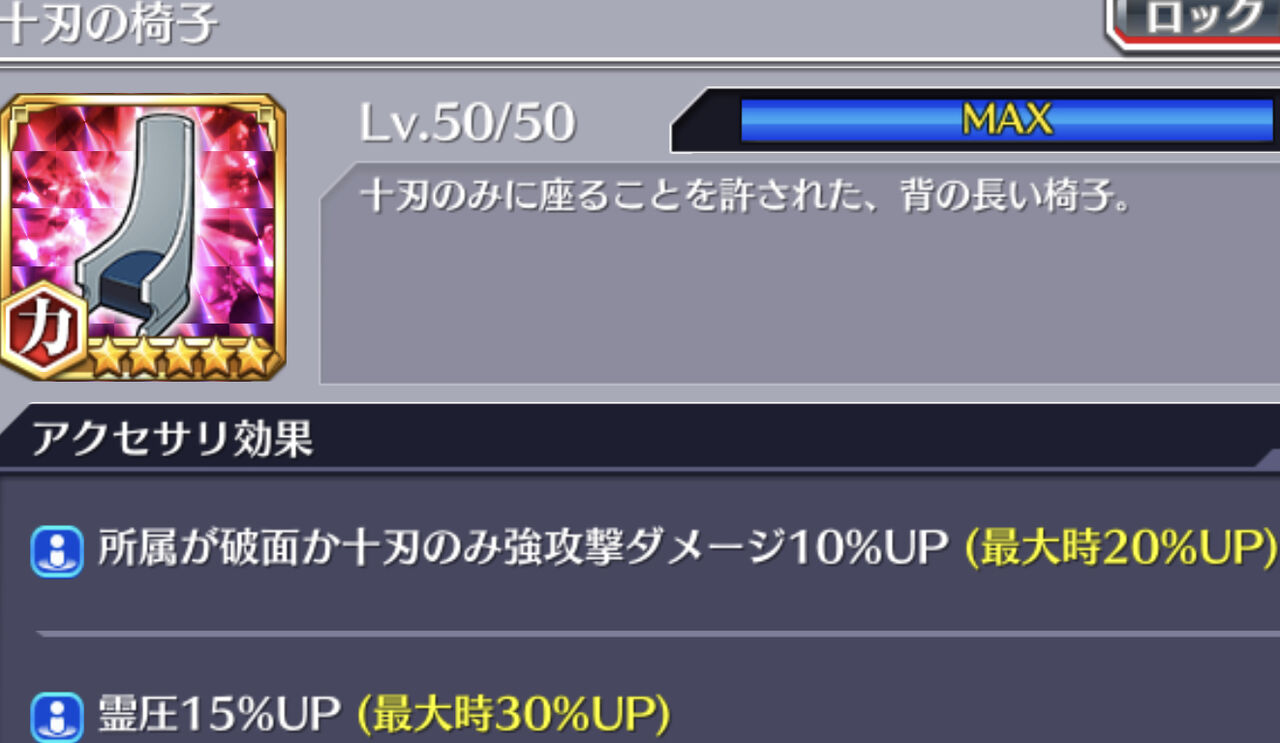
Task: Tap the ロック lock button
Action: pos(1195,22)
